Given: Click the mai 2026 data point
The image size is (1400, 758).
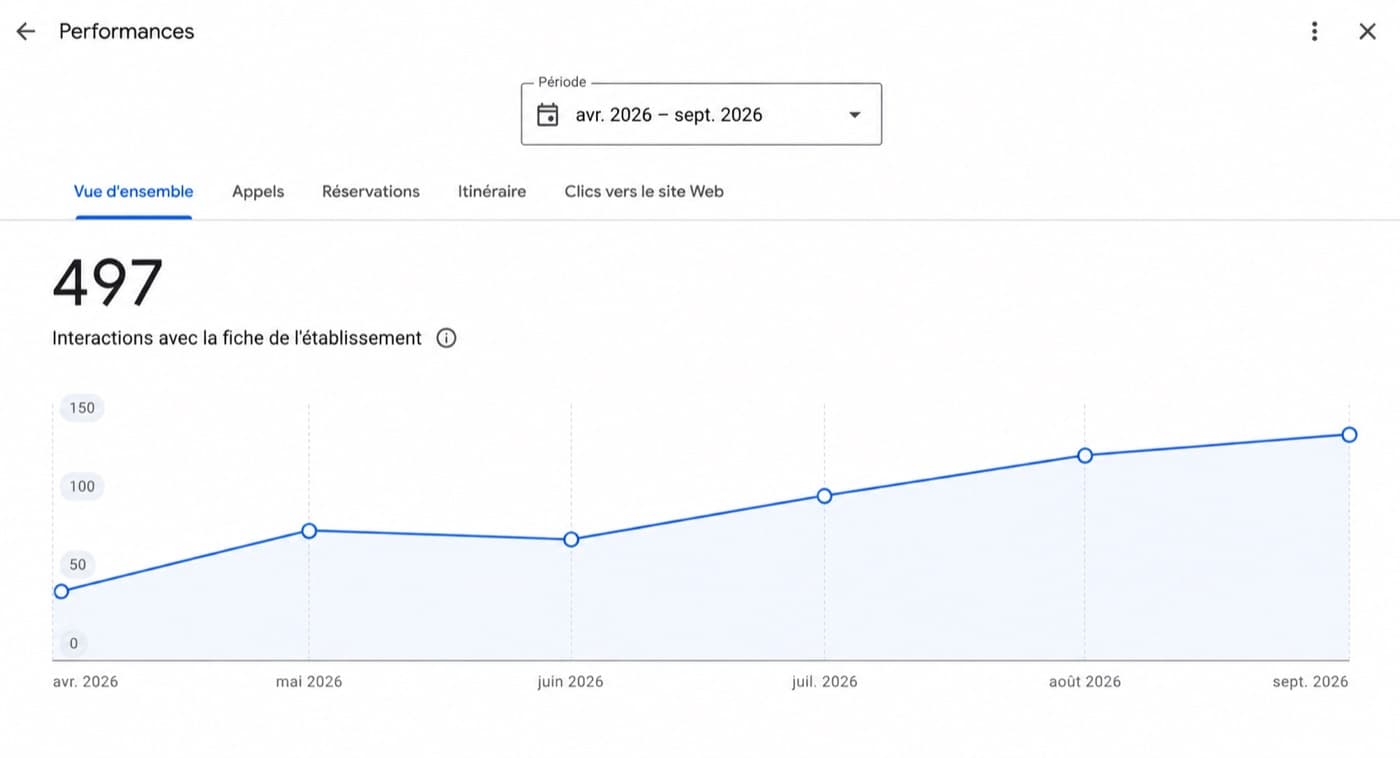Looking at the screenshot, I should (x=309, y=530).
